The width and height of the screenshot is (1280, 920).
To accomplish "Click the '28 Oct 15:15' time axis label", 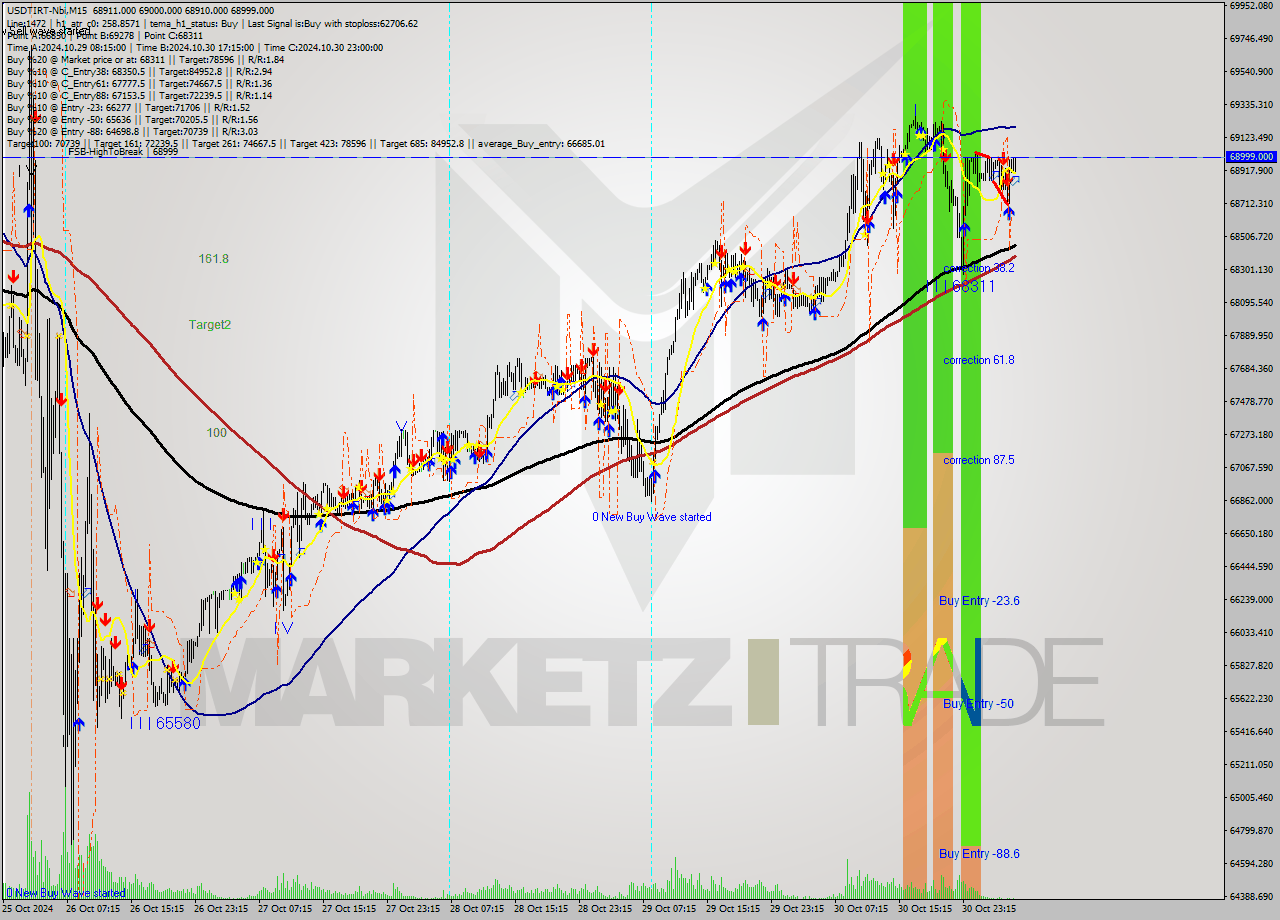I will (541, 909).
